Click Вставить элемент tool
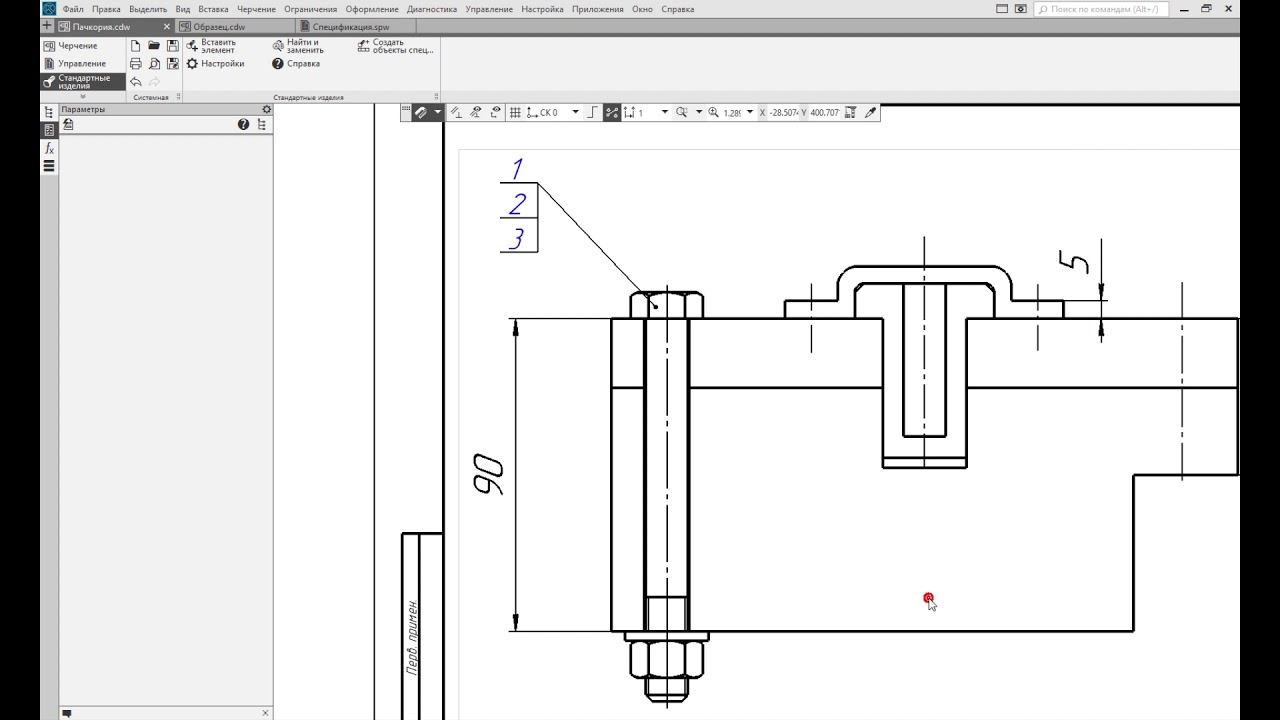 pyautogui.click(x=211, y=46)
